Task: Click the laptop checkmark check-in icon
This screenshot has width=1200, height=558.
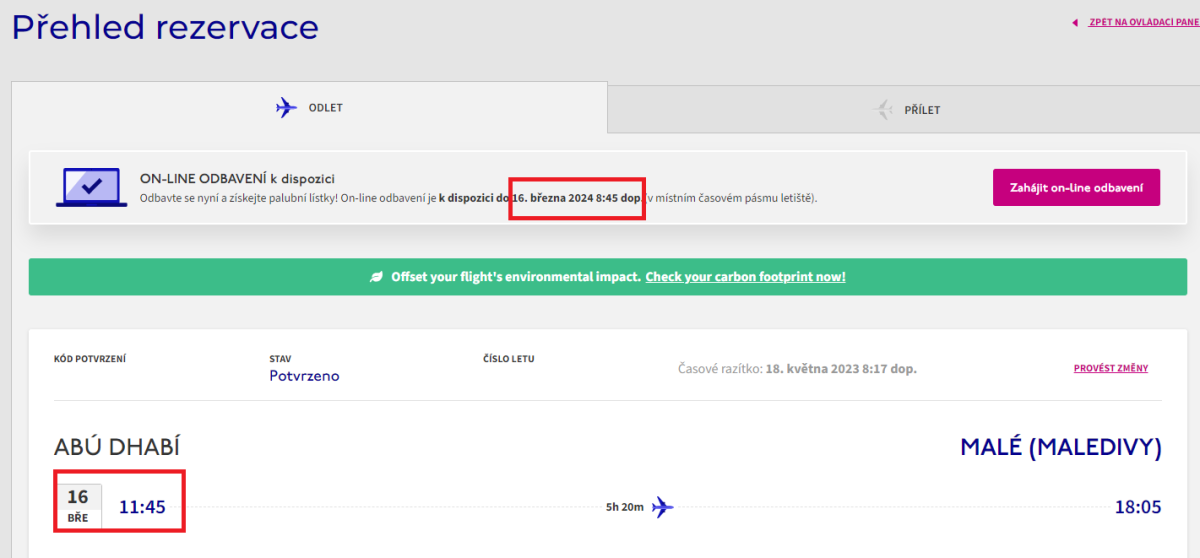Action: (91, 187)
